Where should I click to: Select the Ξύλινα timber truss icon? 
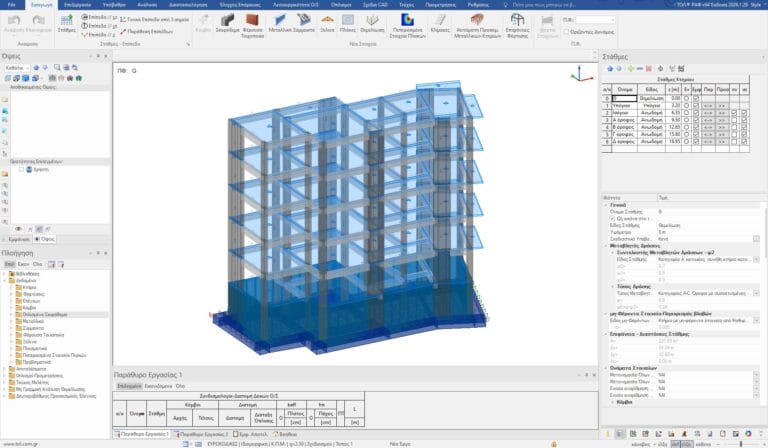tap(327, 24)
